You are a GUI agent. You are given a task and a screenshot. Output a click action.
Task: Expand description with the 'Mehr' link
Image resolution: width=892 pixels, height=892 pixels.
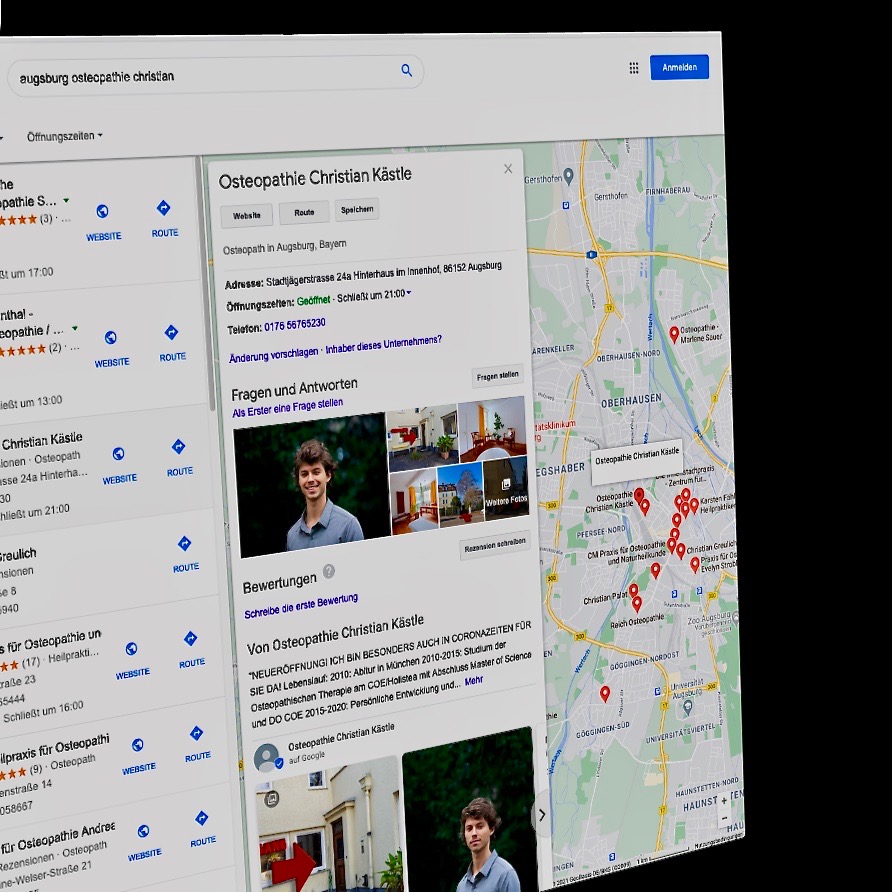[474, 680]
